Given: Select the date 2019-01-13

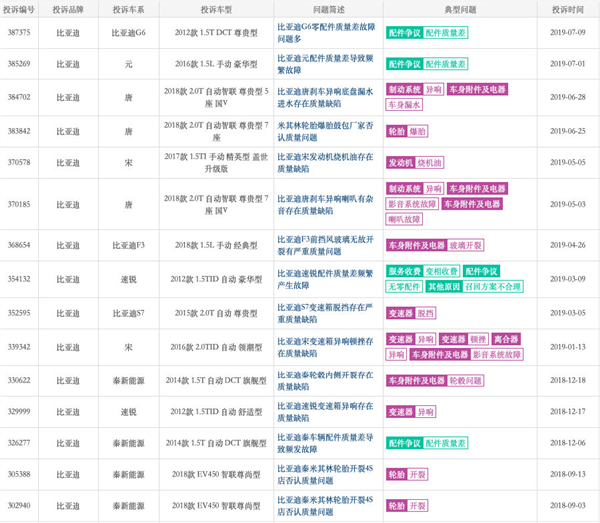Looking at the screenshot, I should click(568, 347).
